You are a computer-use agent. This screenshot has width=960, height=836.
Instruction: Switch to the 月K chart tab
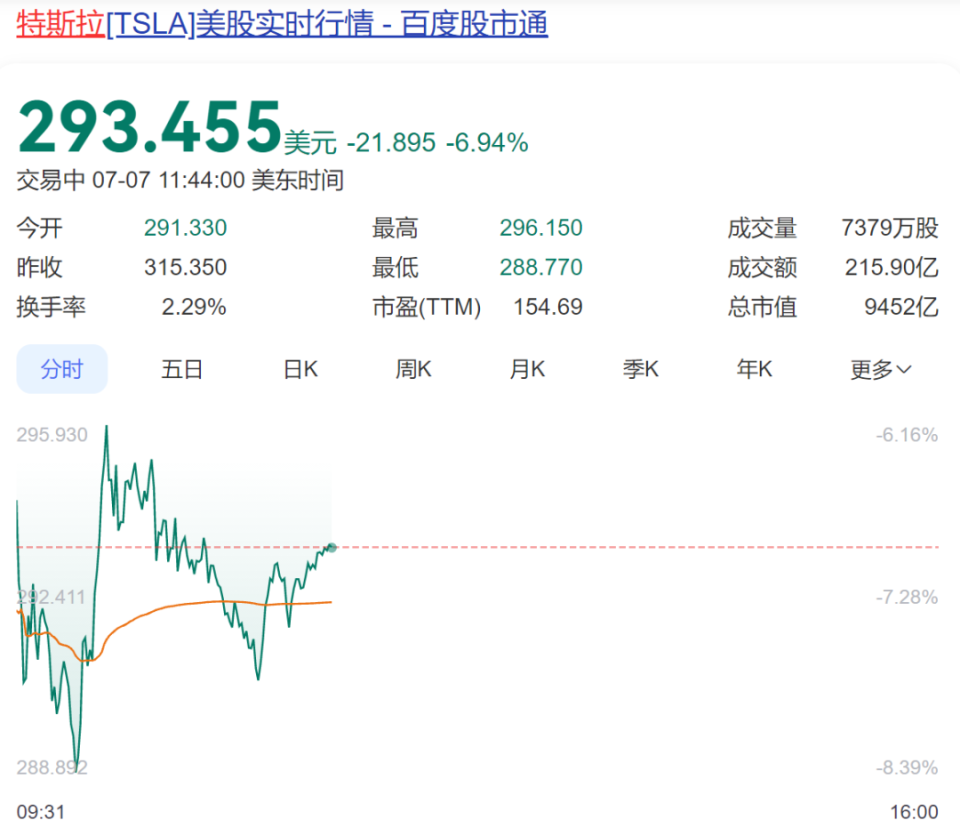click(x=527, y=369)
